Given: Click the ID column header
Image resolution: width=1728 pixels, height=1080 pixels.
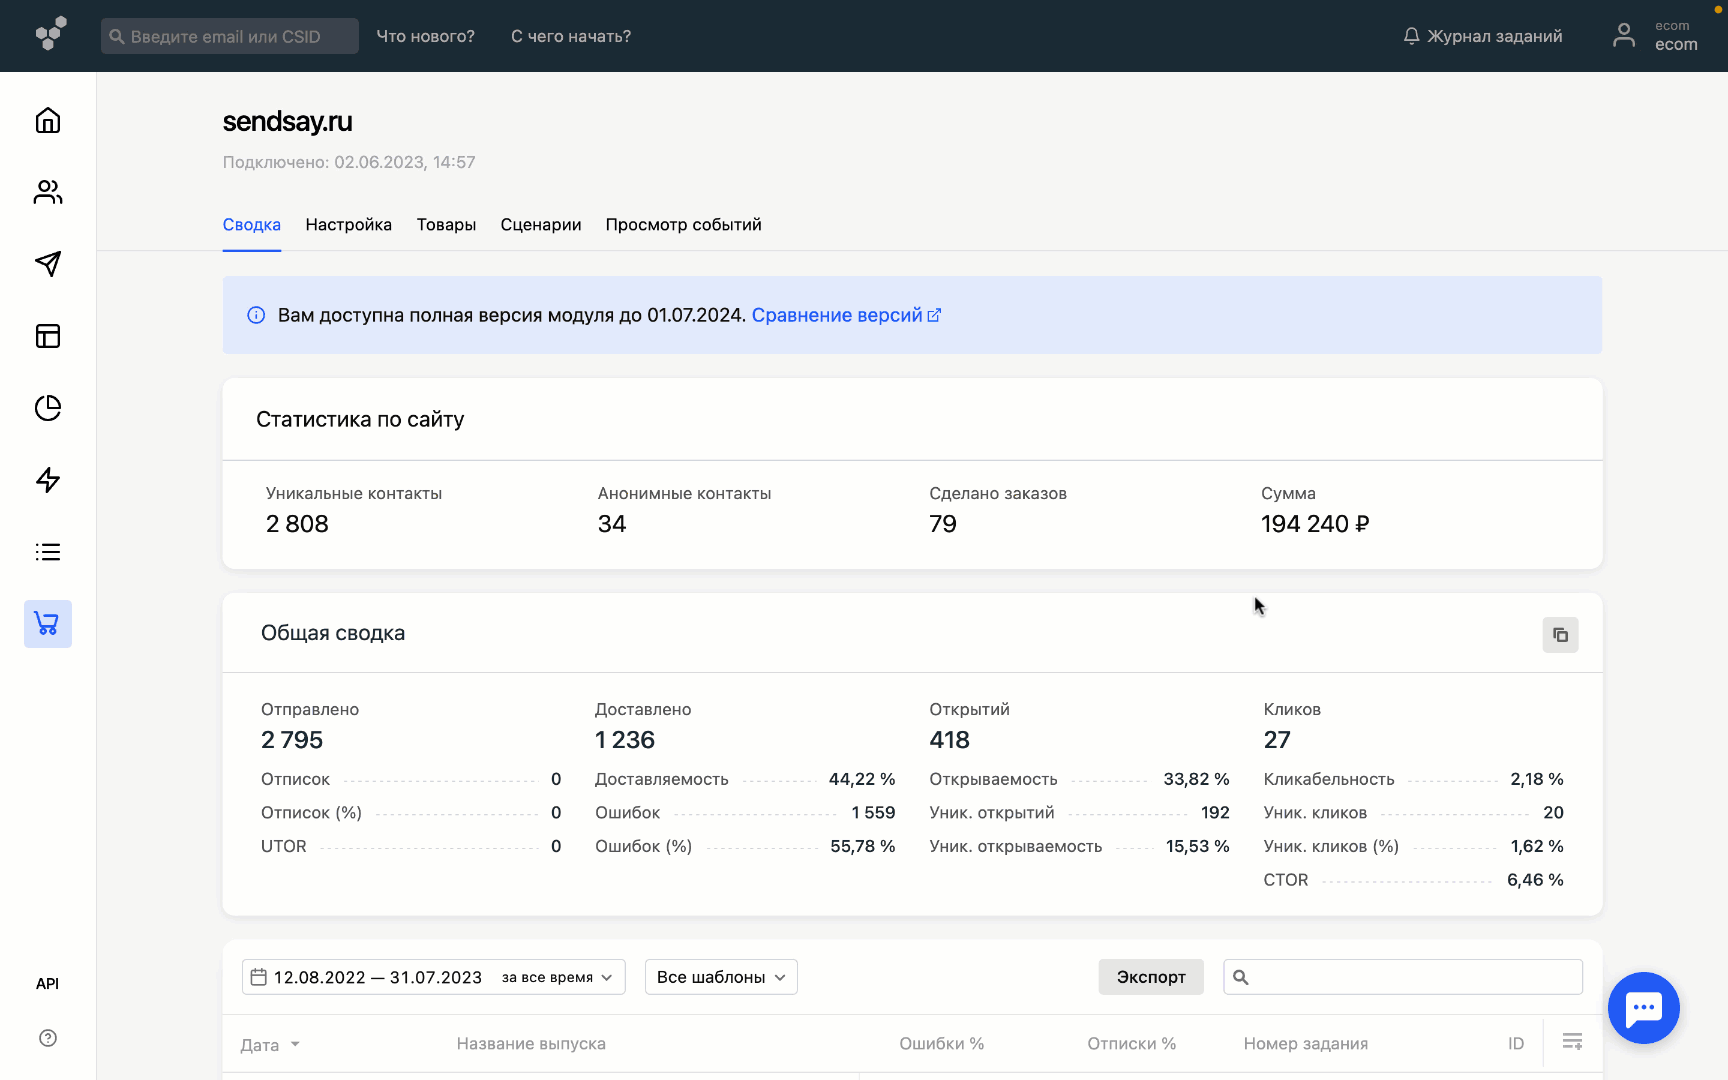Looking at the screenshot, I should click(1516, 1044).
